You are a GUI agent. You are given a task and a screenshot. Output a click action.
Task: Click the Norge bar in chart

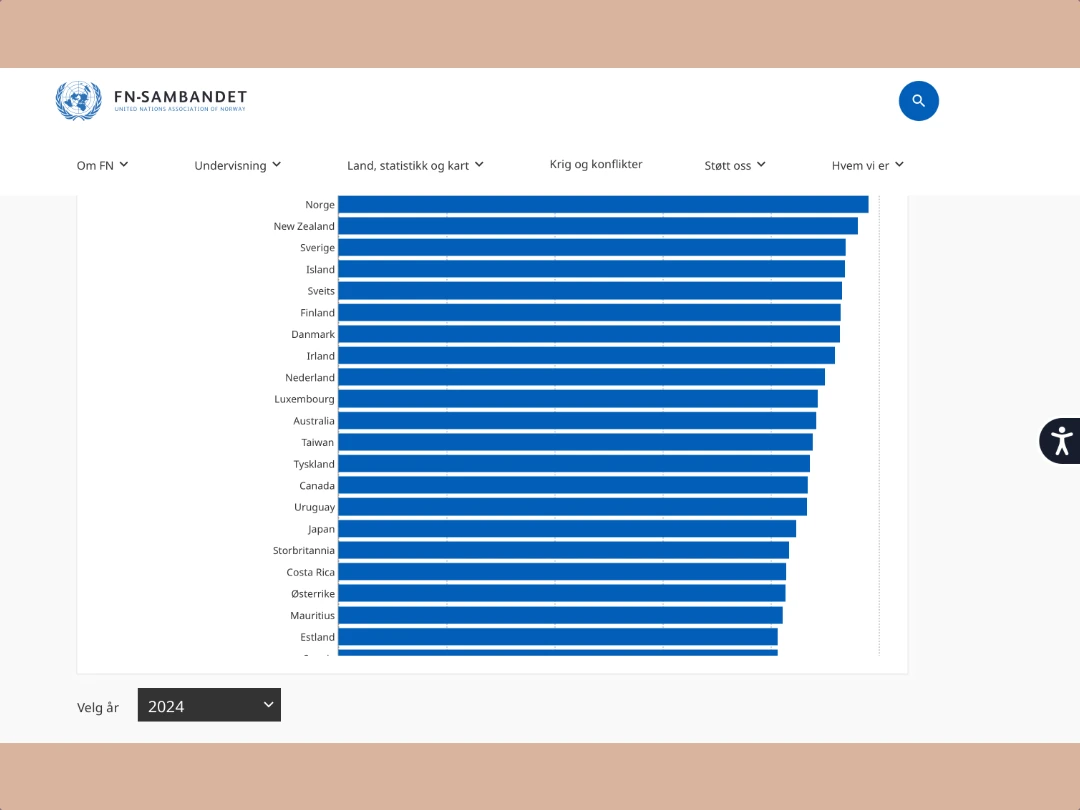pos(603,205)
